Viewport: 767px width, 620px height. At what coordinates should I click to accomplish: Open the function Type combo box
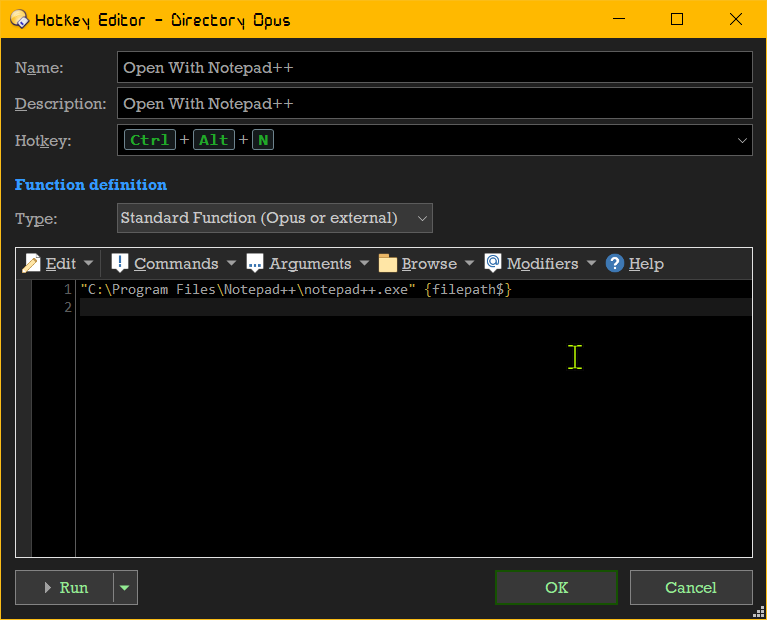(274, 218)
